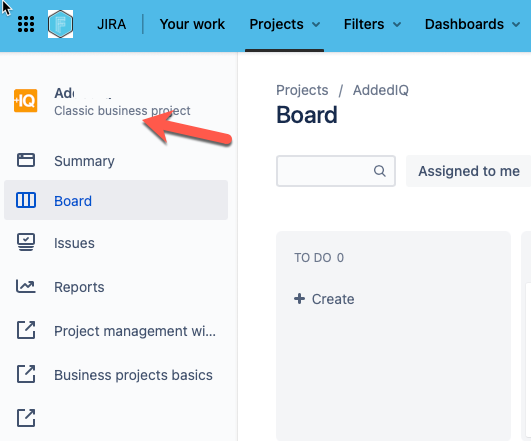Click the Reports chart icon in sidebar
This screenshot has width=531, height=441.
[26, 287]
